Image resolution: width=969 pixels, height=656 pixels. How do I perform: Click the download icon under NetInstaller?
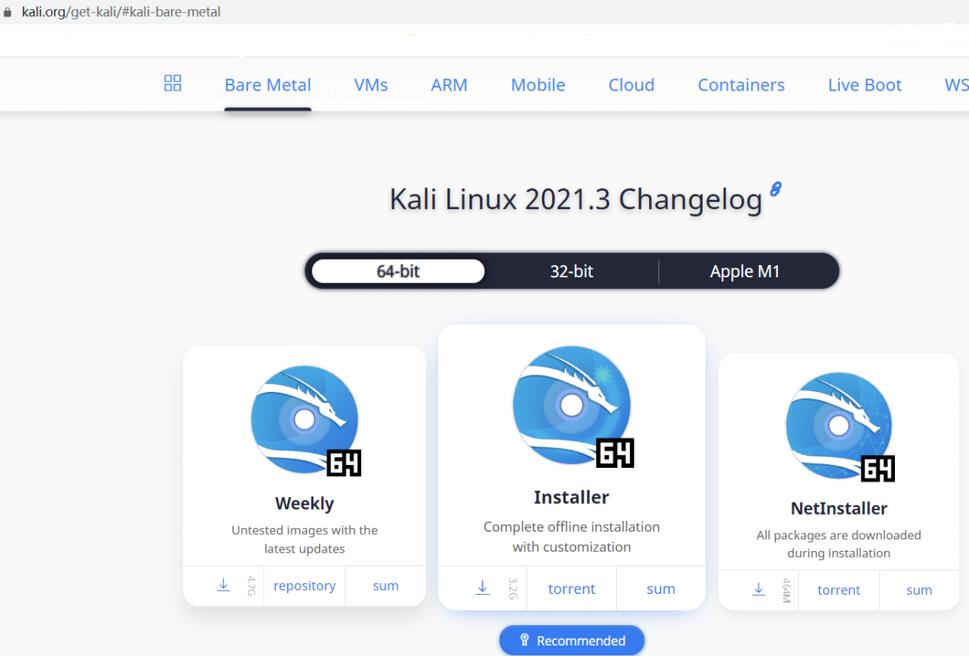759,589
